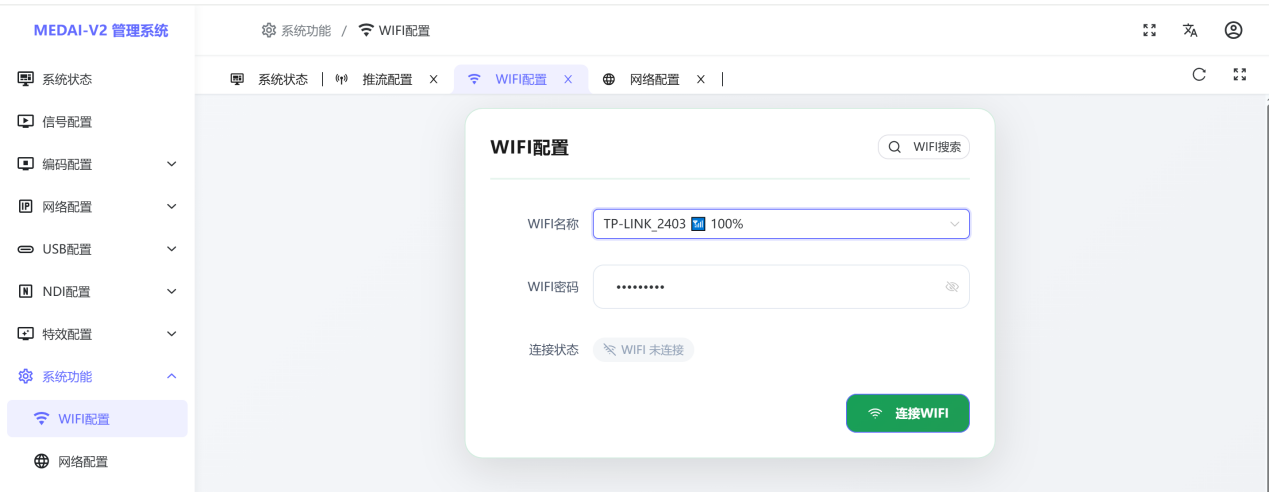Screen dimensions: 1269x492
Task: Expand the 特效配置 menu chevron
Action: click(171, 334)
